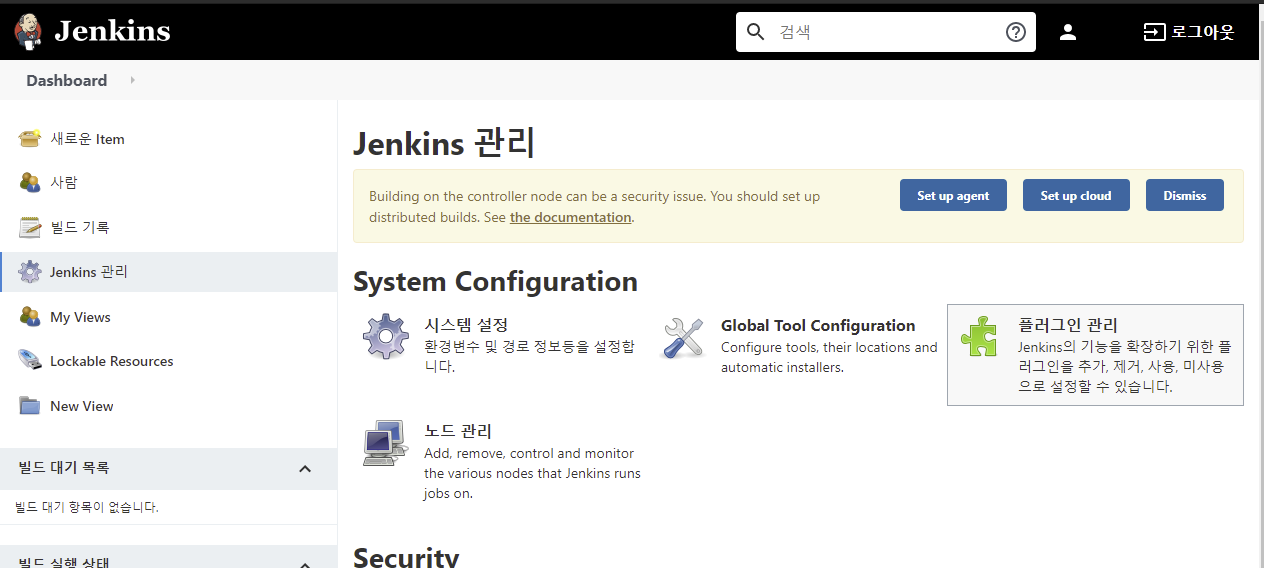Click the Set up agent button
The image size is (1264, 568).
(x=953, y=195)
